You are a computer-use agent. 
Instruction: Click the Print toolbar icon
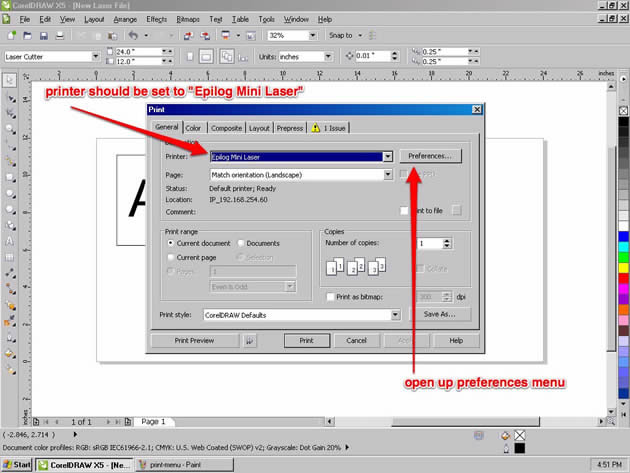[59, 35]
